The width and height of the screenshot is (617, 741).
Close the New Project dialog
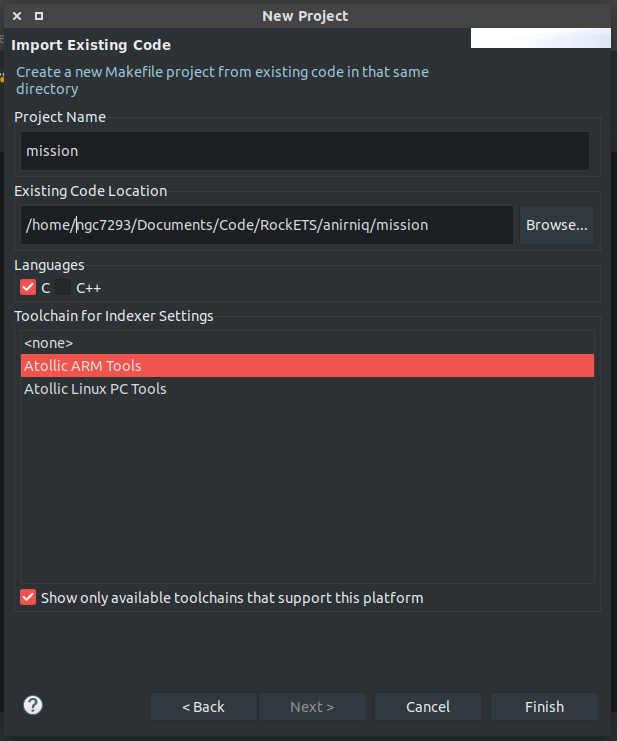click(x=17, y=16)
